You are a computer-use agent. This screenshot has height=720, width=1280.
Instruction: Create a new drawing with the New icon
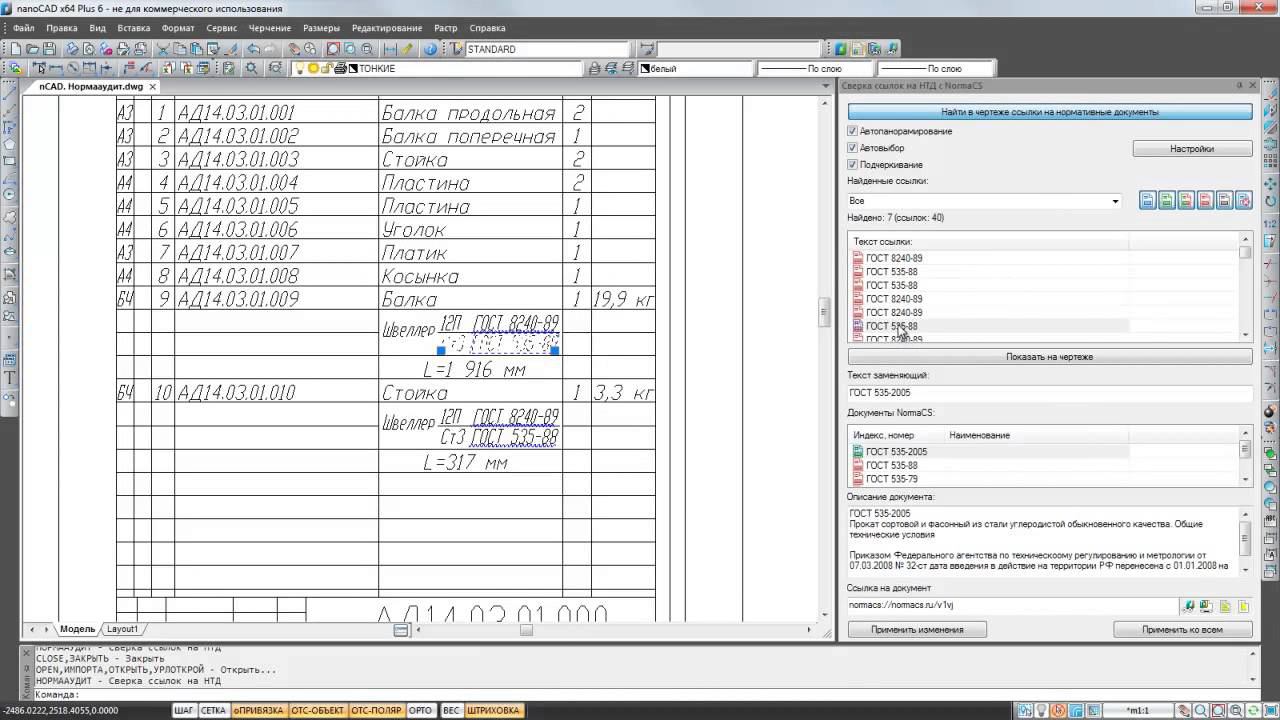pos(18,49)
